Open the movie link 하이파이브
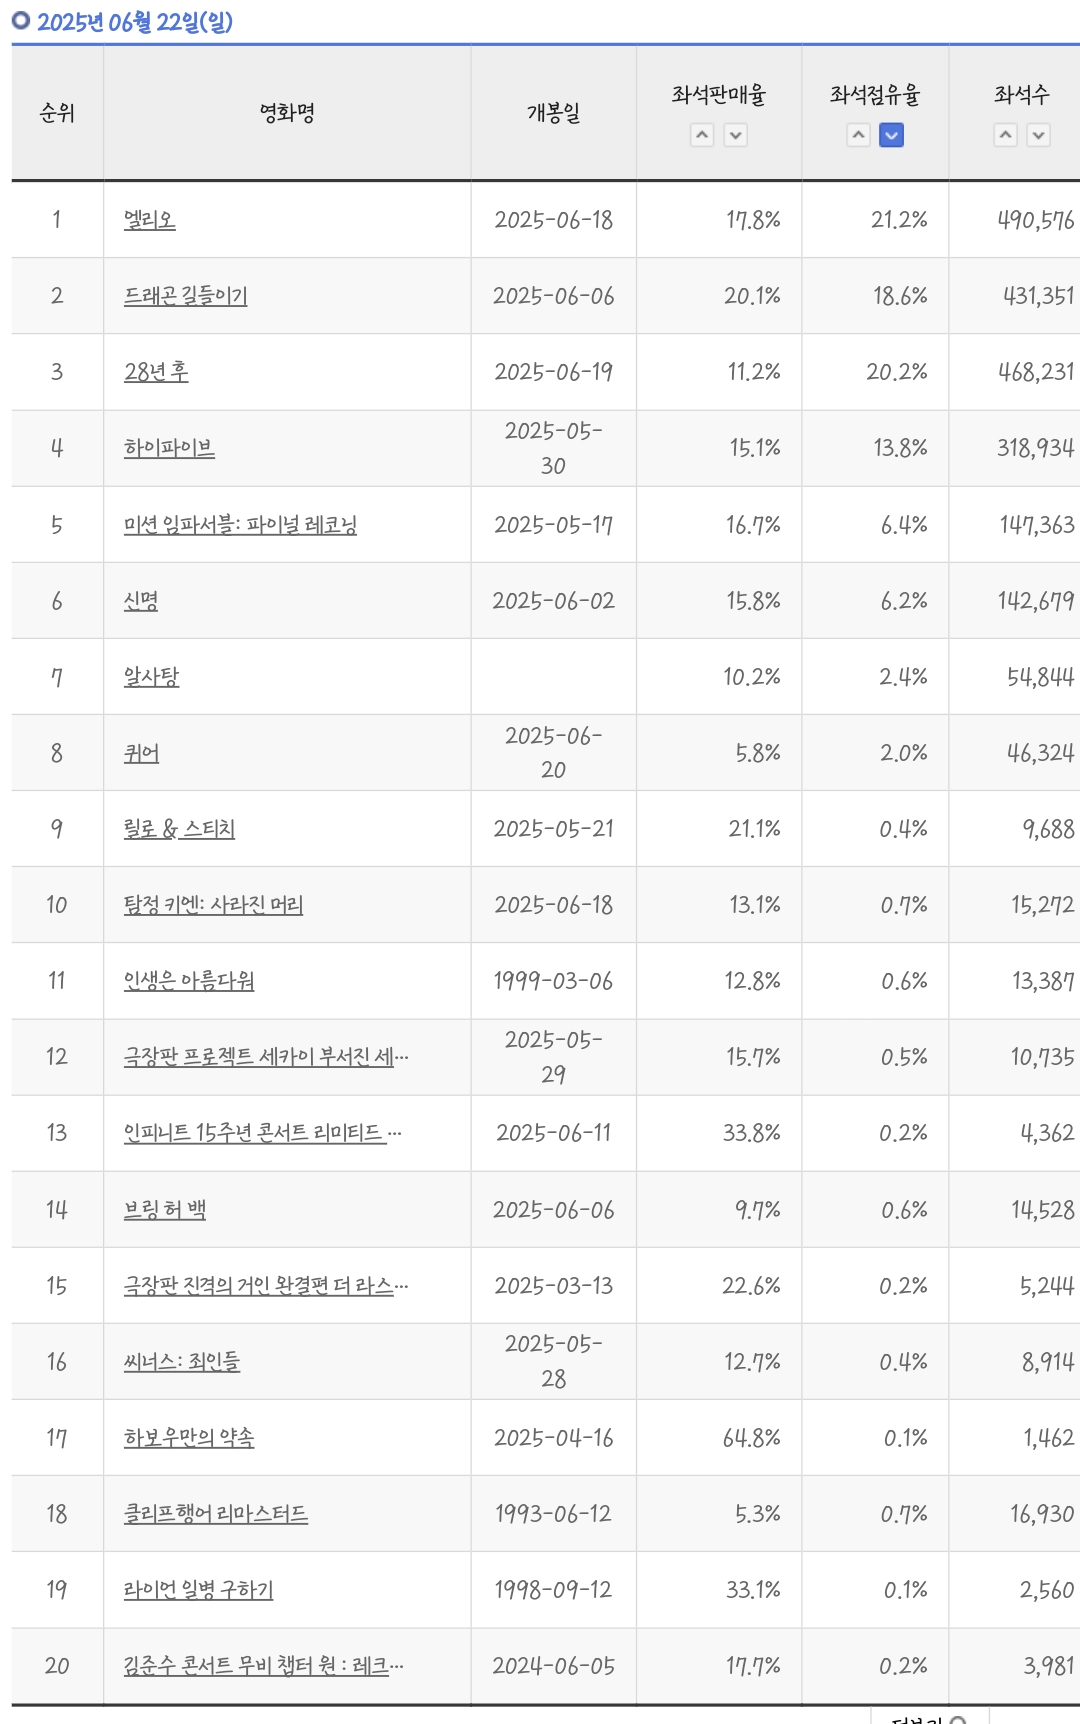 pos(169,447)
